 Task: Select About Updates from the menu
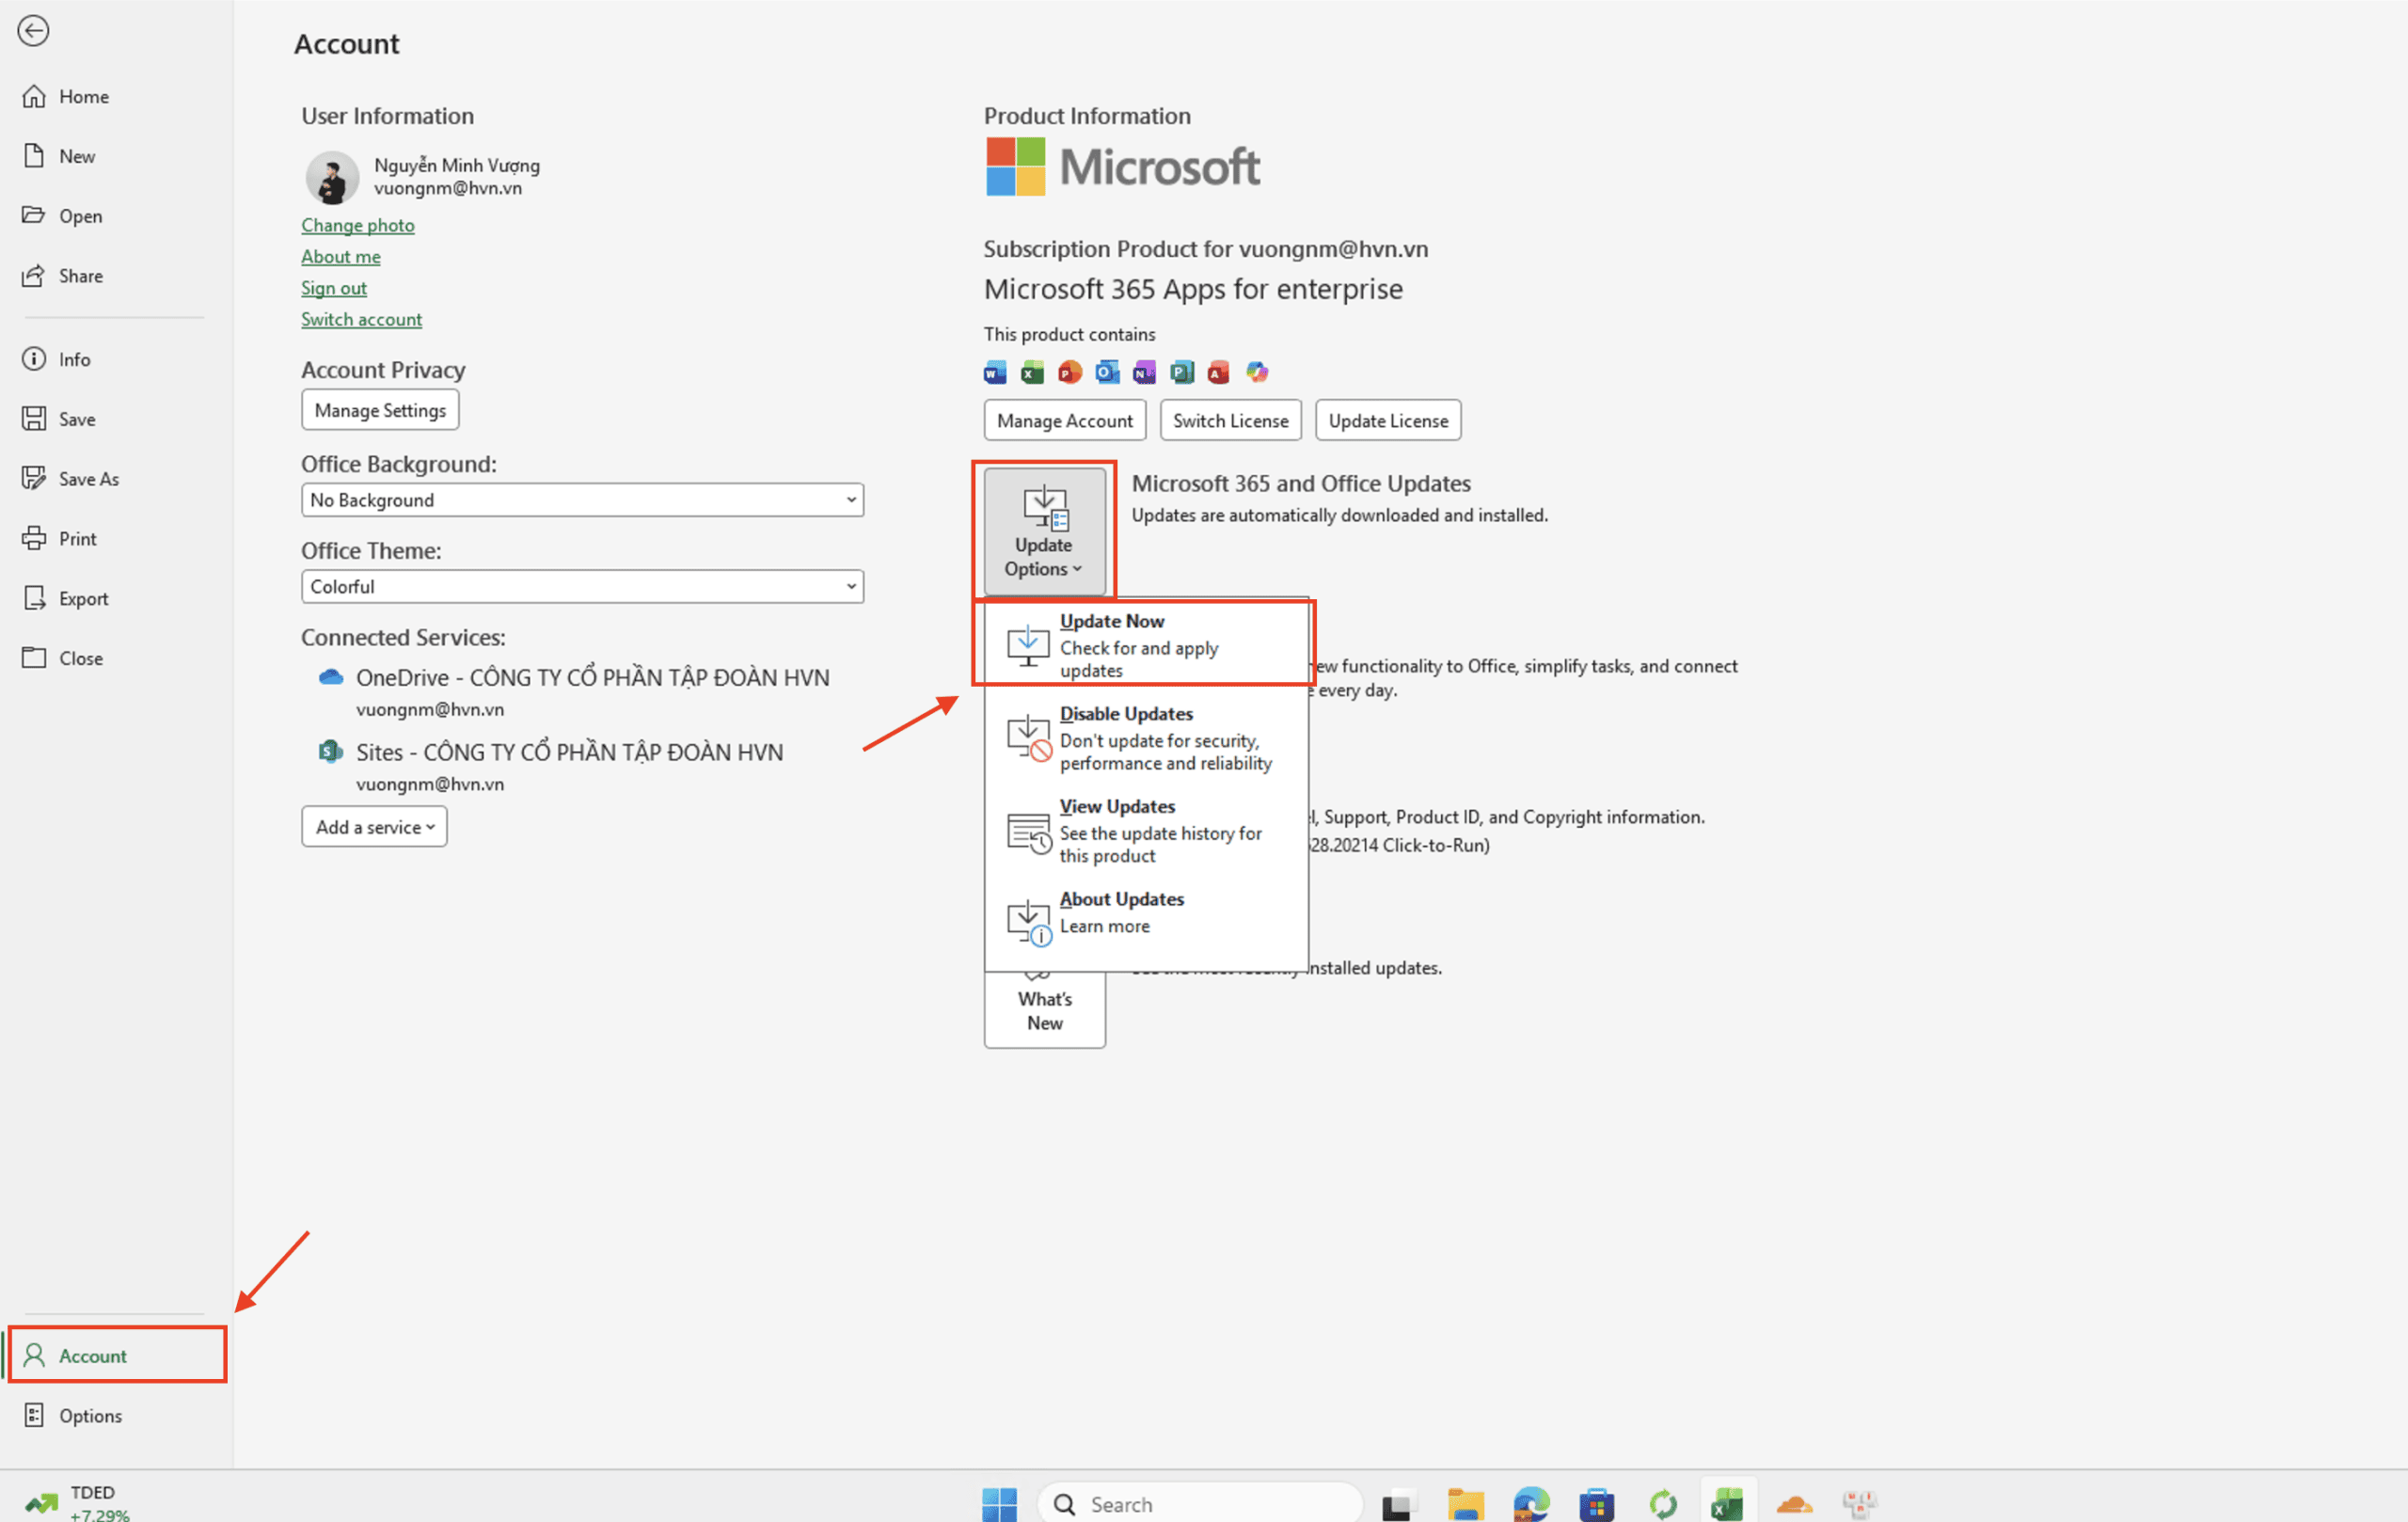(x=1146, y=918)
